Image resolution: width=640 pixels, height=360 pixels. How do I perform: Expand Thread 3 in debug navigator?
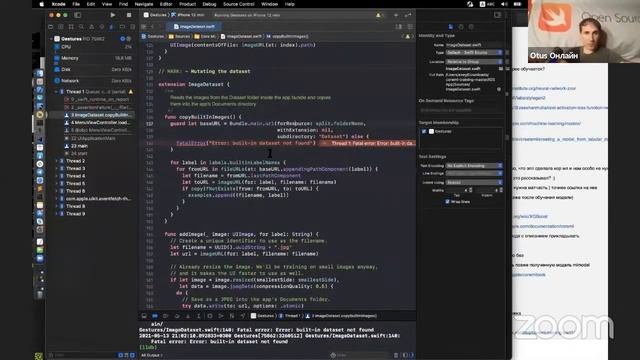click(x=56, y=169)
